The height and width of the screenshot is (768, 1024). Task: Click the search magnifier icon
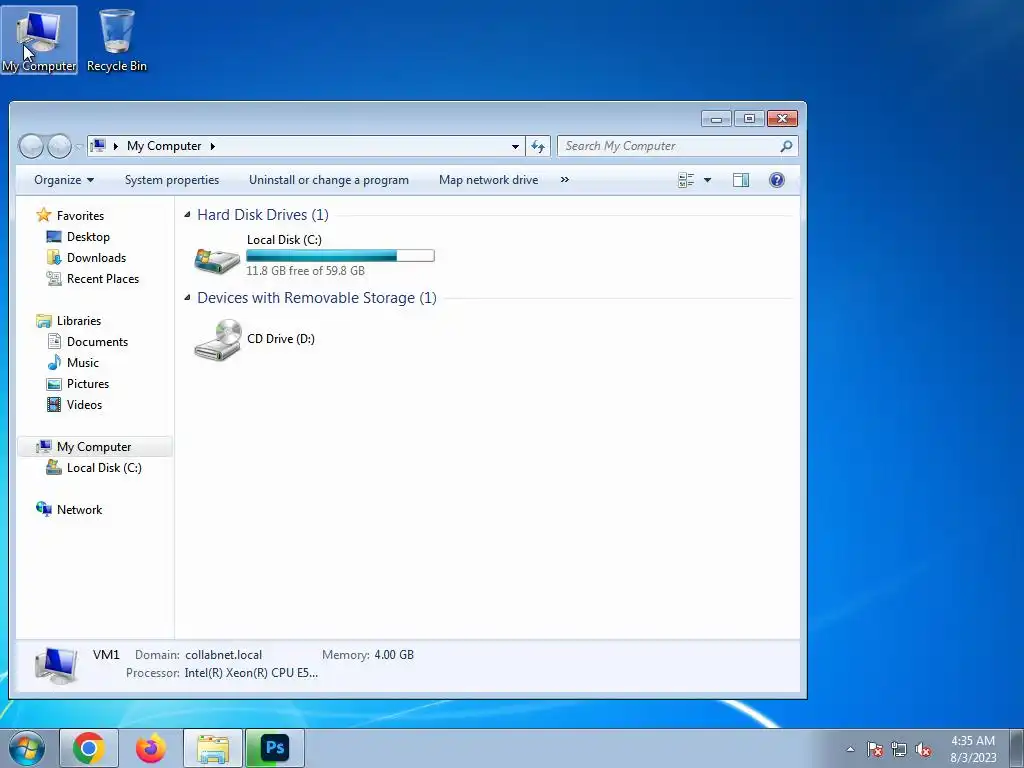pyautogui.click(x=786, y=146)
